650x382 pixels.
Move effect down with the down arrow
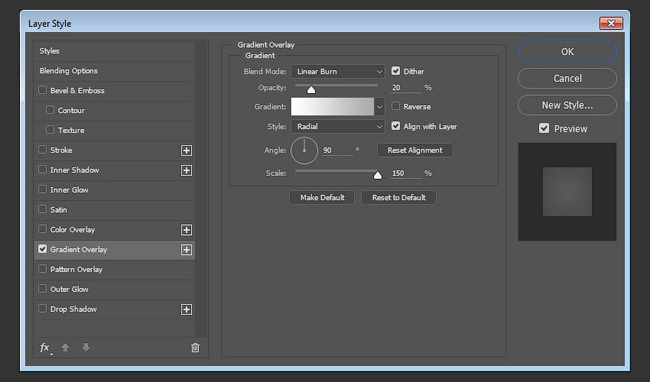(x=86, y=347)
